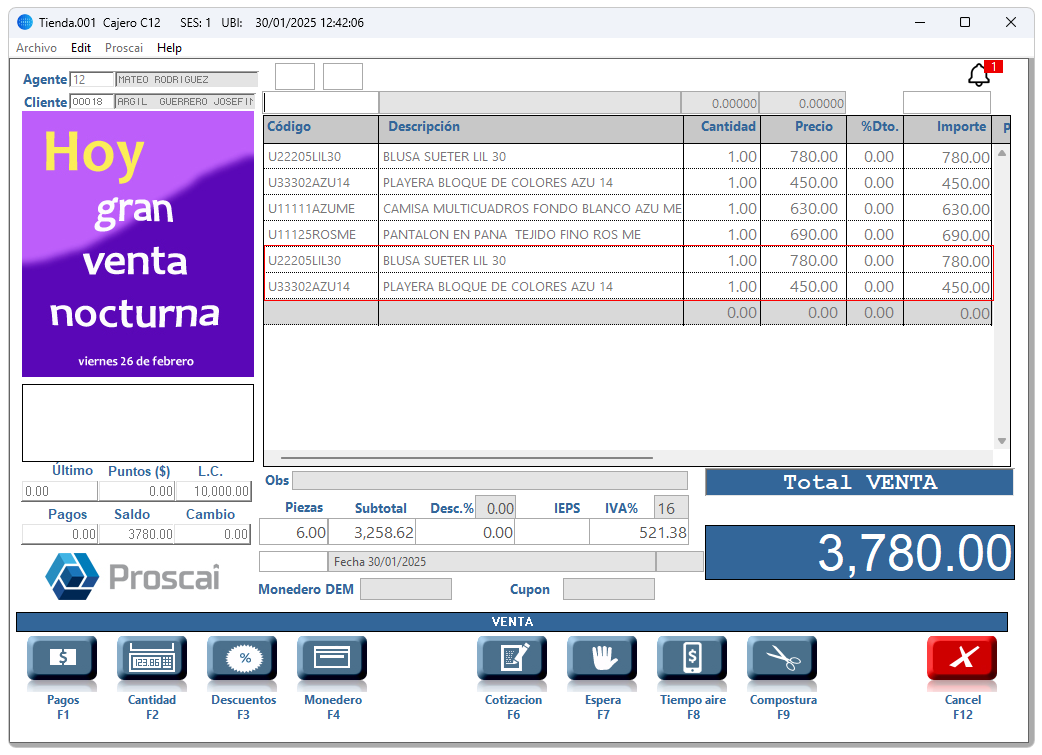Cancel the sale with the red X icon

(962, 659)
